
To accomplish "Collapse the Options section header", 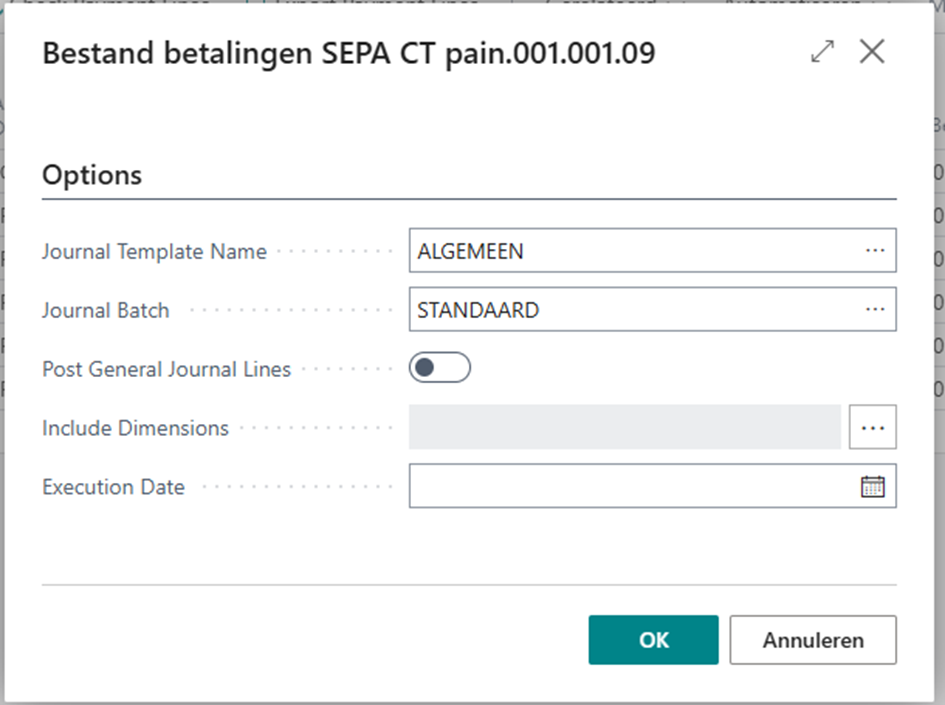I will 92,175.
